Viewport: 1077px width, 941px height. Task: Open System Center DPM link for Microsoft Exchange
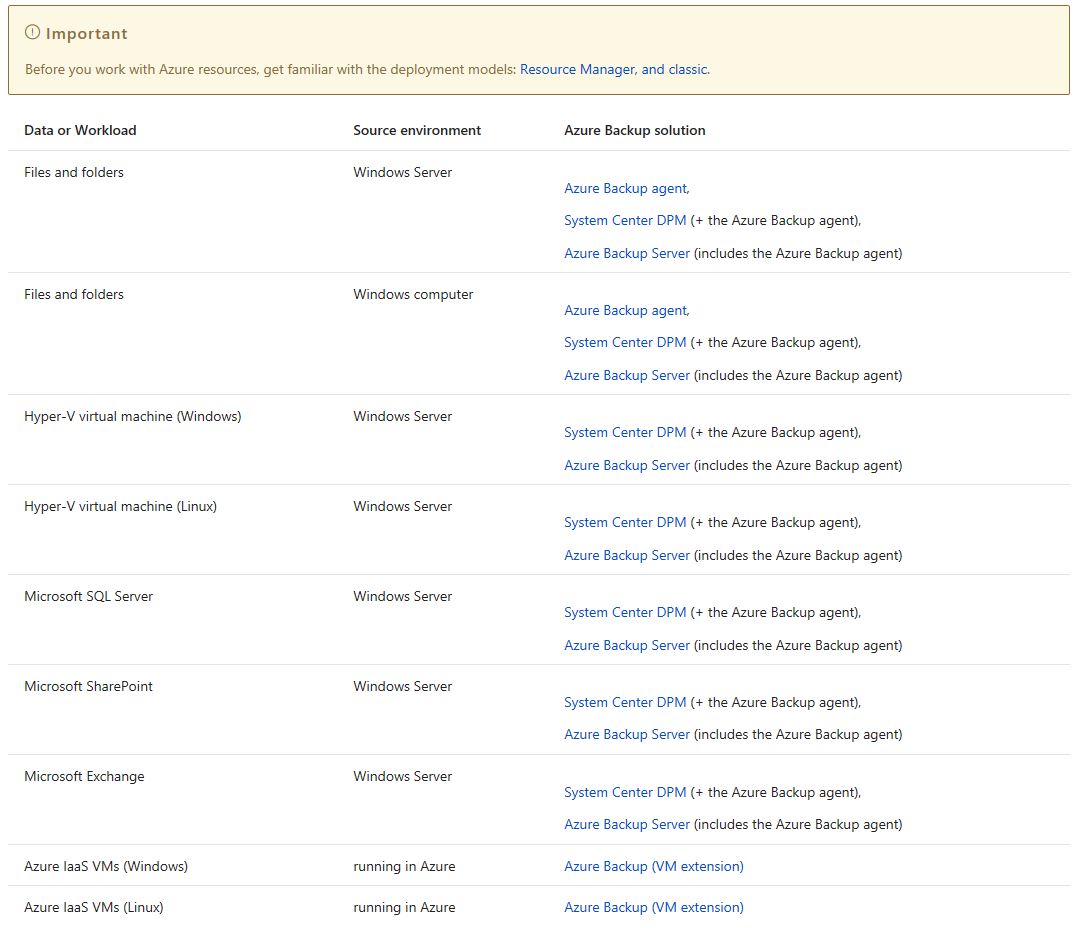click(625, 793)
